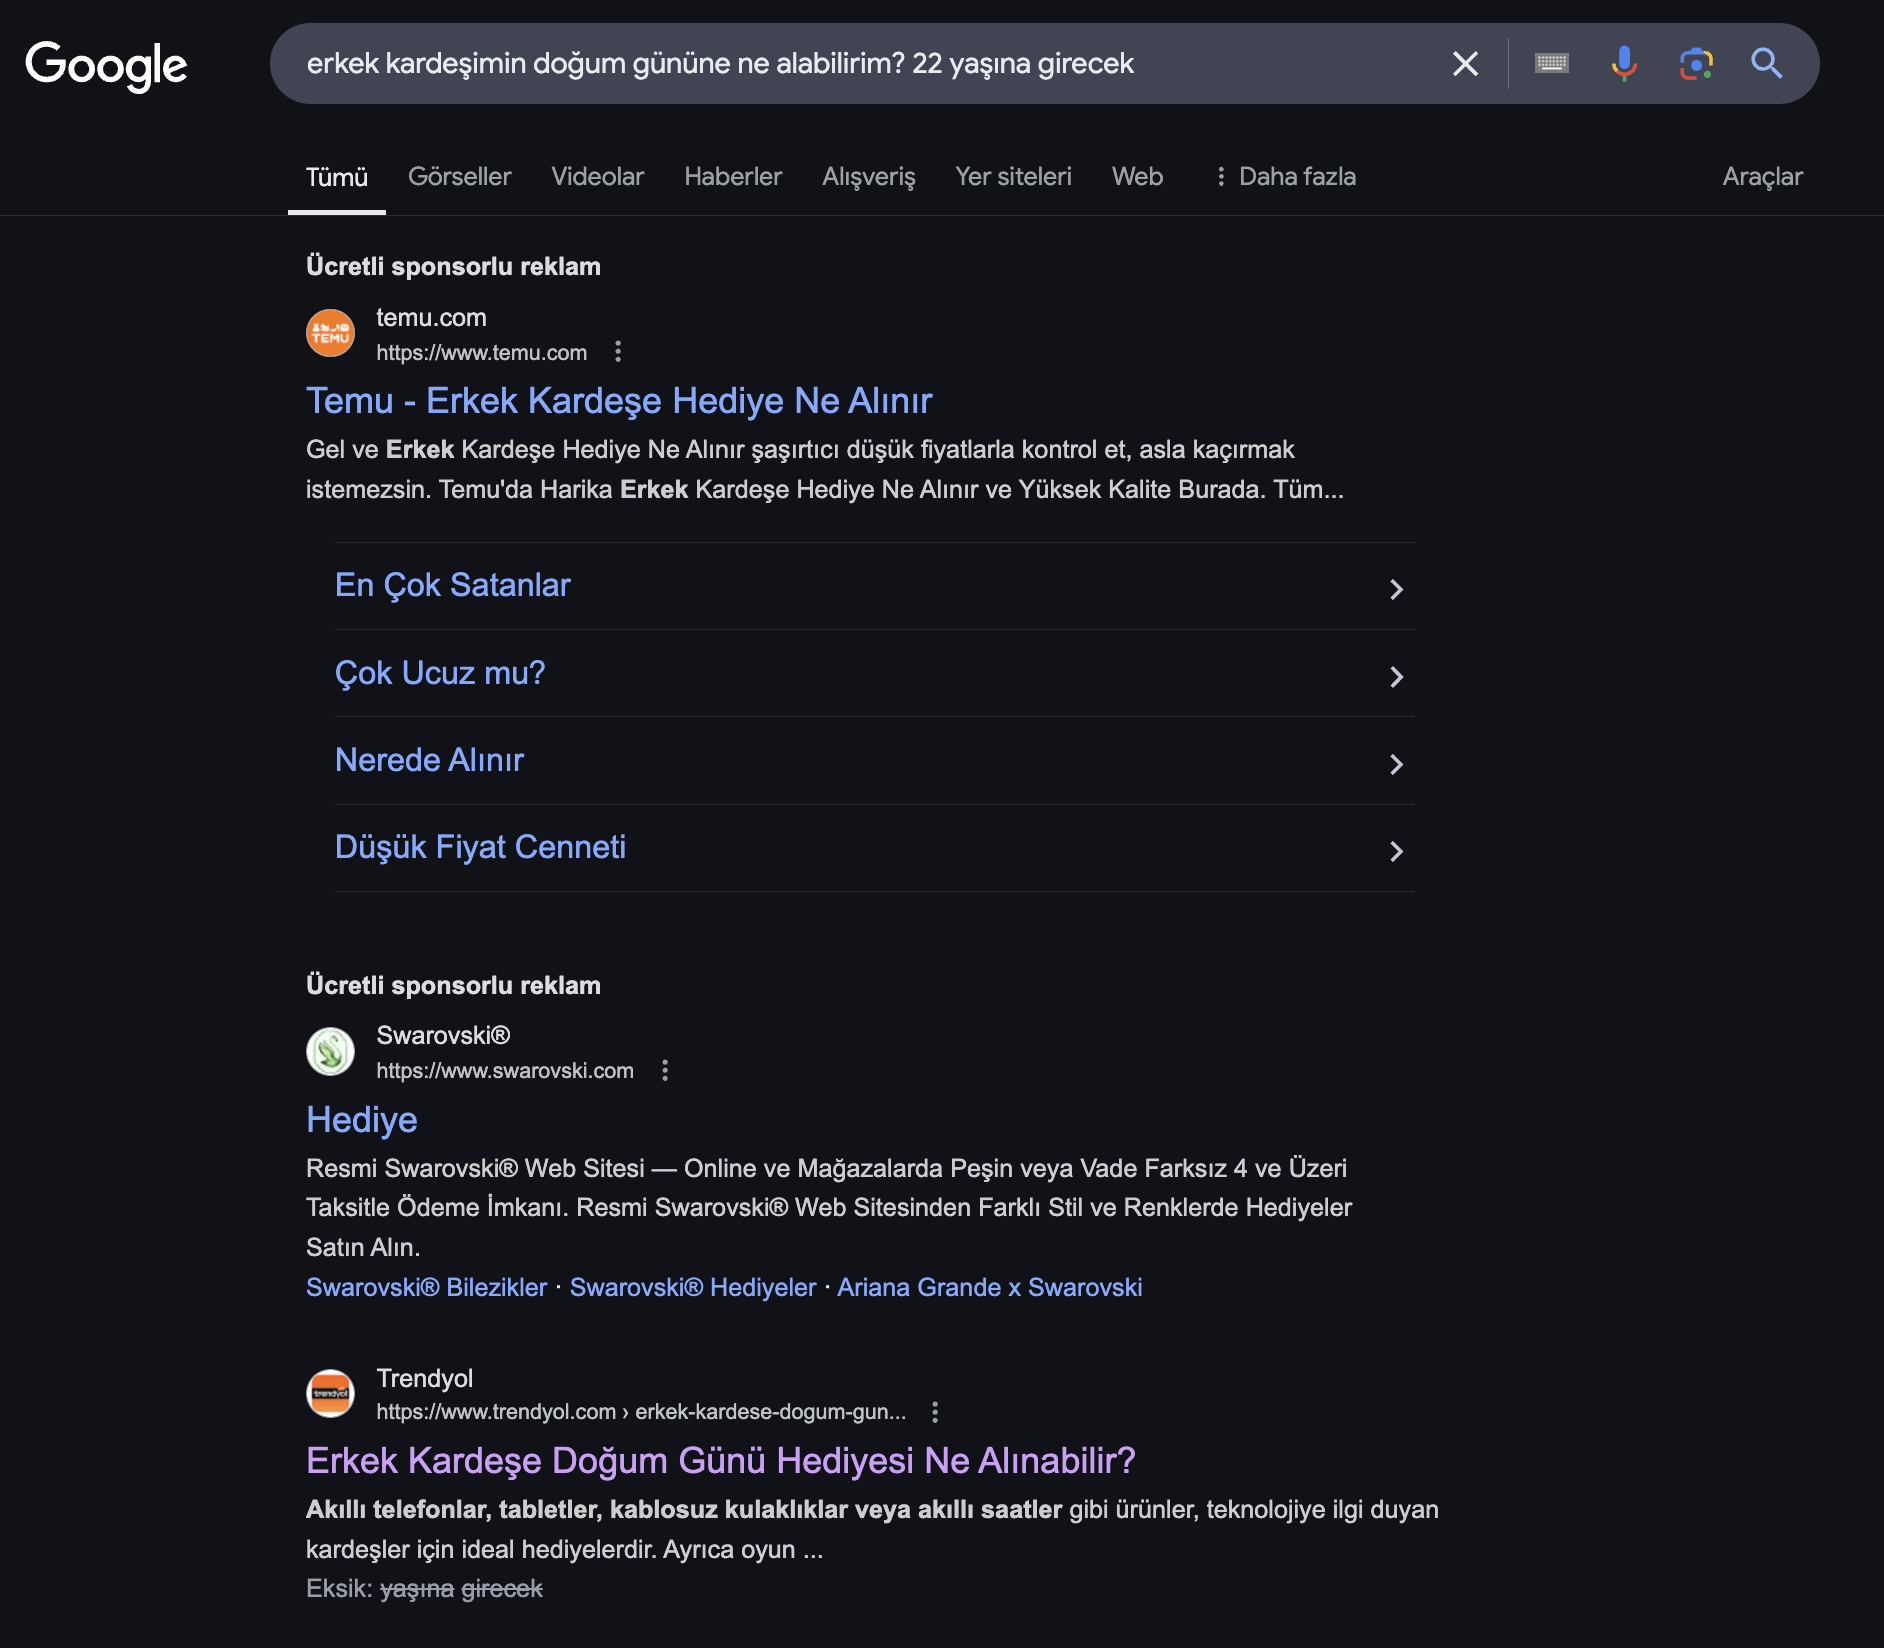Screen dimensions: 1884x1648
Task: Open the three-dot menu beside swarovski.com URL
Action: [x=665, y=1070]
